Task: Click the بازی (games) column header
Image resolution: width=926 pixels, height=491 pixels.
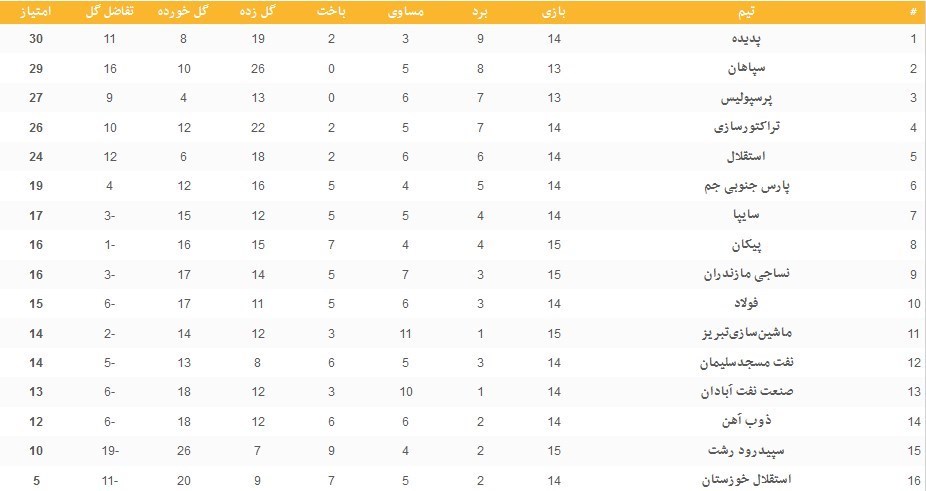Action: point(553,12)
